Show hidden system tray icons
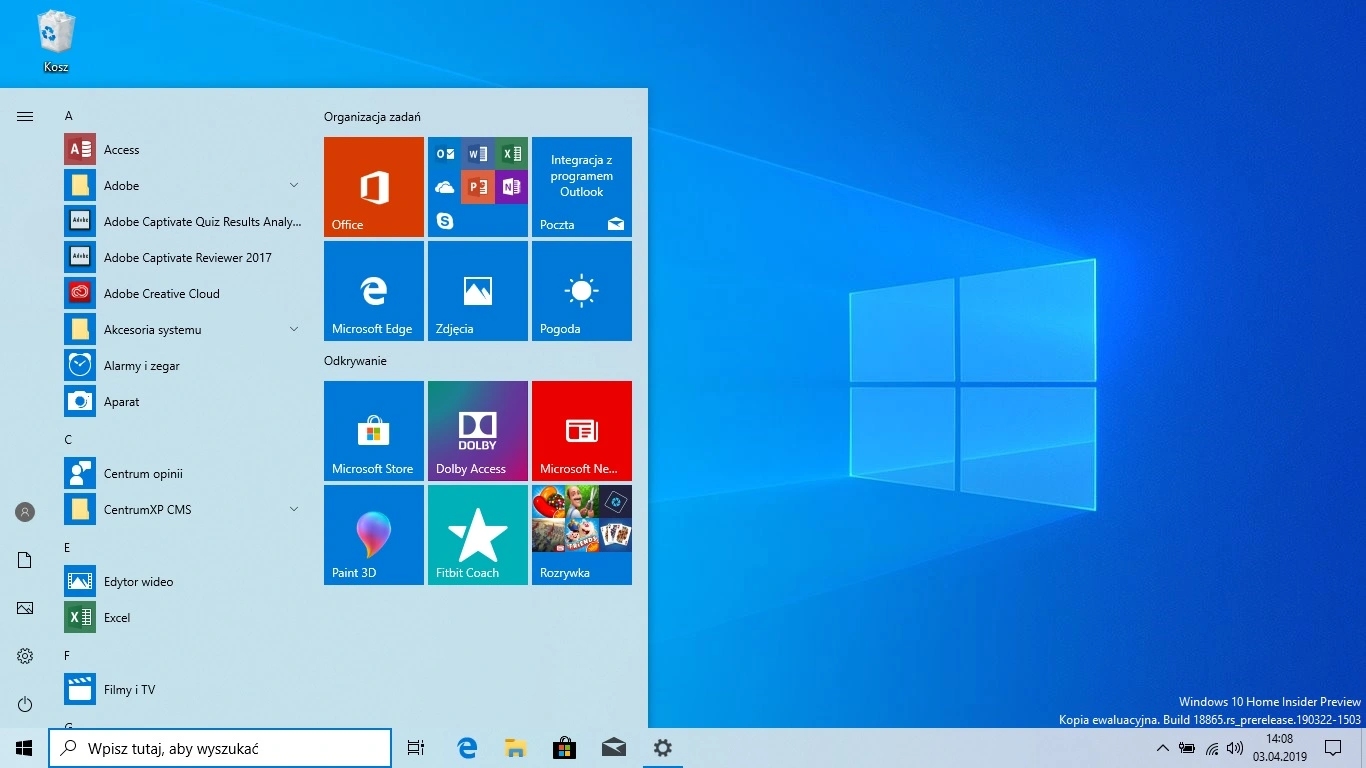Image resolution: width=1366 pixels, height=768 pixels. tap(1162, 748)
